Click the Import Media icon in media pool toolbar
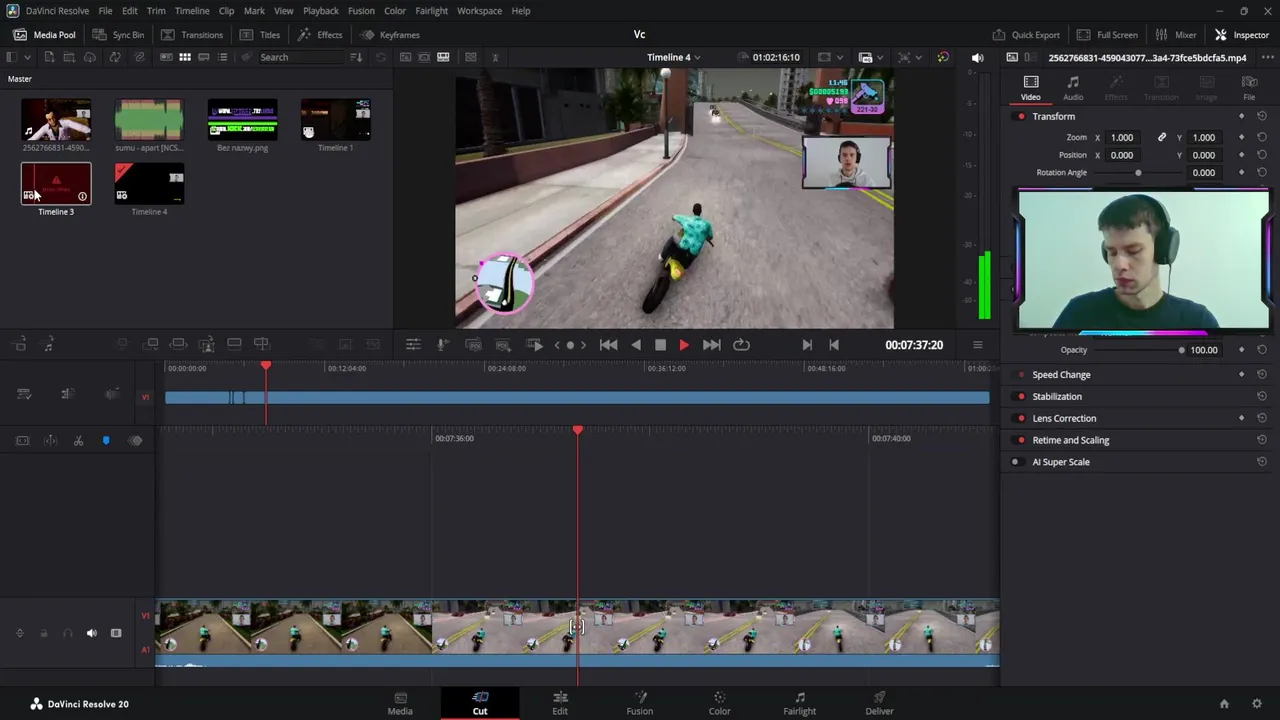 coord(49,57)
